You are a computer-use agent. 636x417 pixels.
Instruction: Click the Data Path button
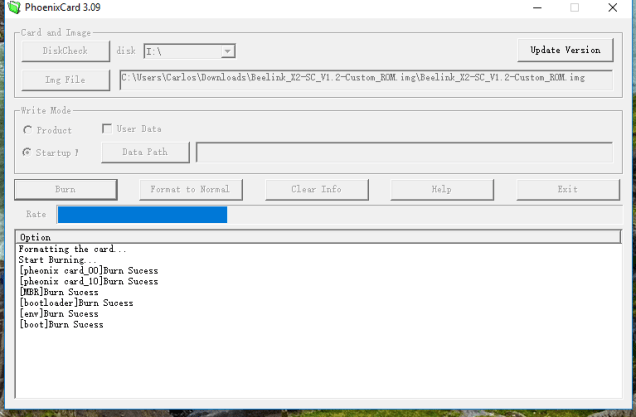tap(145, 152)
